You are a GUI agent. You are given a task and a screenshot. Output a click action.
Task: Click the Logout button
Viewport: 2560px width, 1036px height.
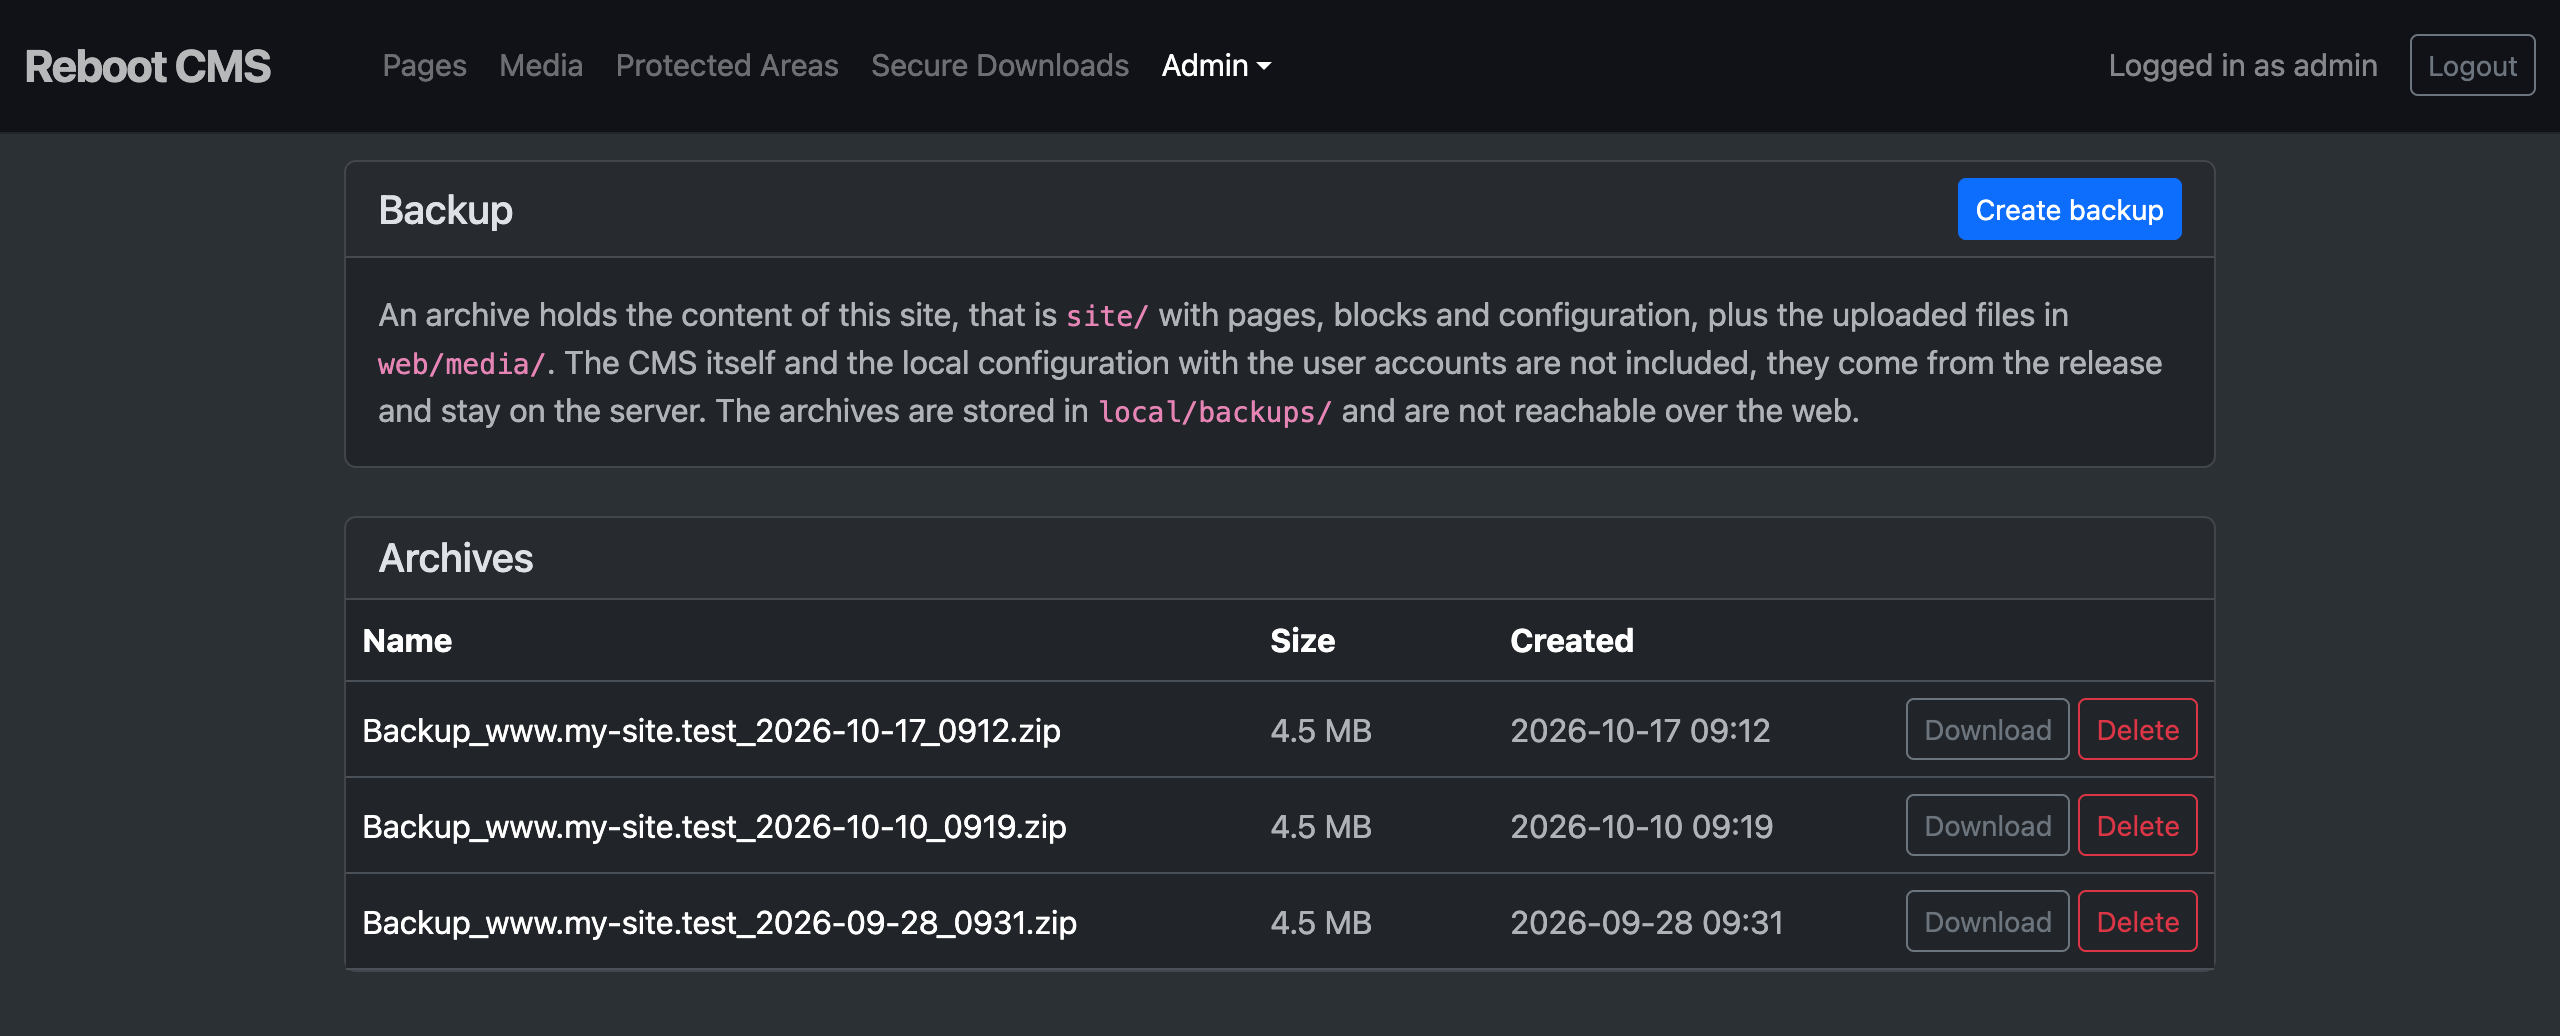coord(2472,66)
